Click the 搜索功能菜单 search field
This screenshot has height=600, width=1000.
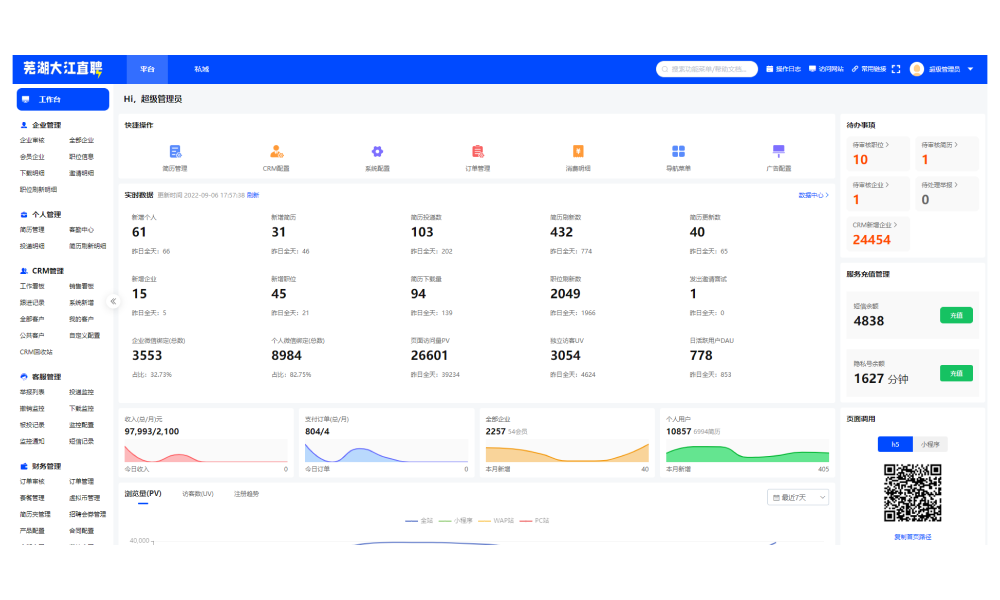tap(708, 69)
